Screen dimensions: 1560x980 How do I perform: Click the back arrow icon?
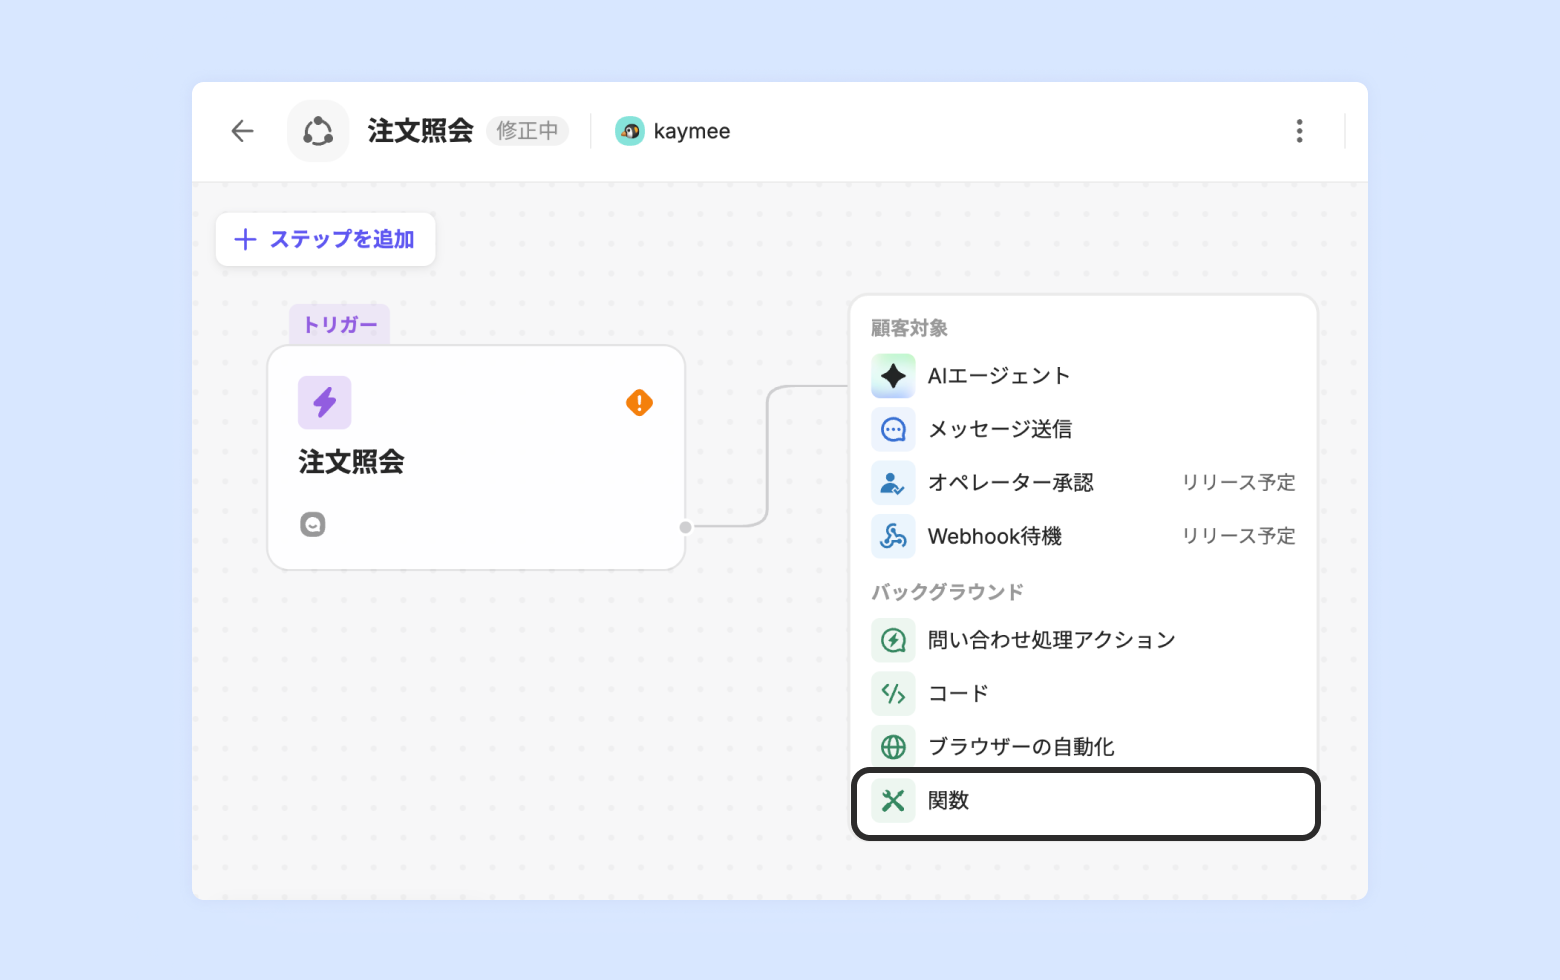(x=242, y=131)
